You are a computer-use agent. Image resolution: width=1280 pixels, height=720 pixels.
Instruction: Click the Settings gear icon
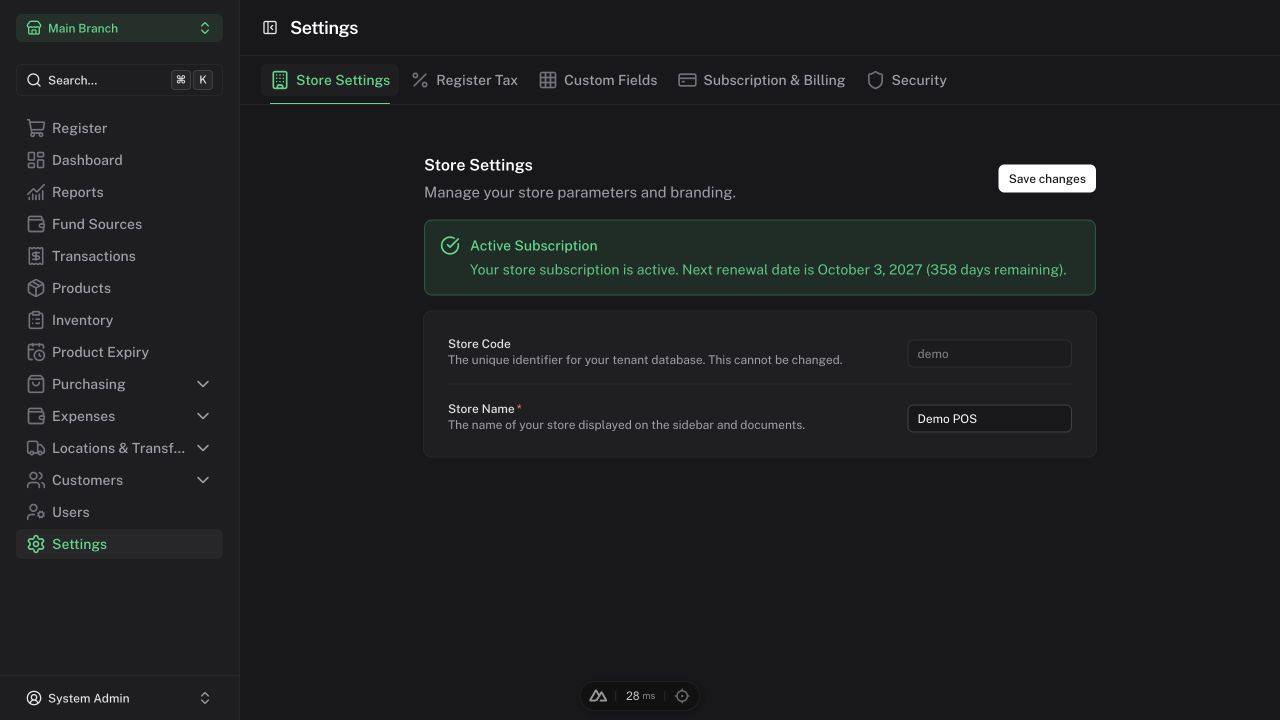[36, 544]
